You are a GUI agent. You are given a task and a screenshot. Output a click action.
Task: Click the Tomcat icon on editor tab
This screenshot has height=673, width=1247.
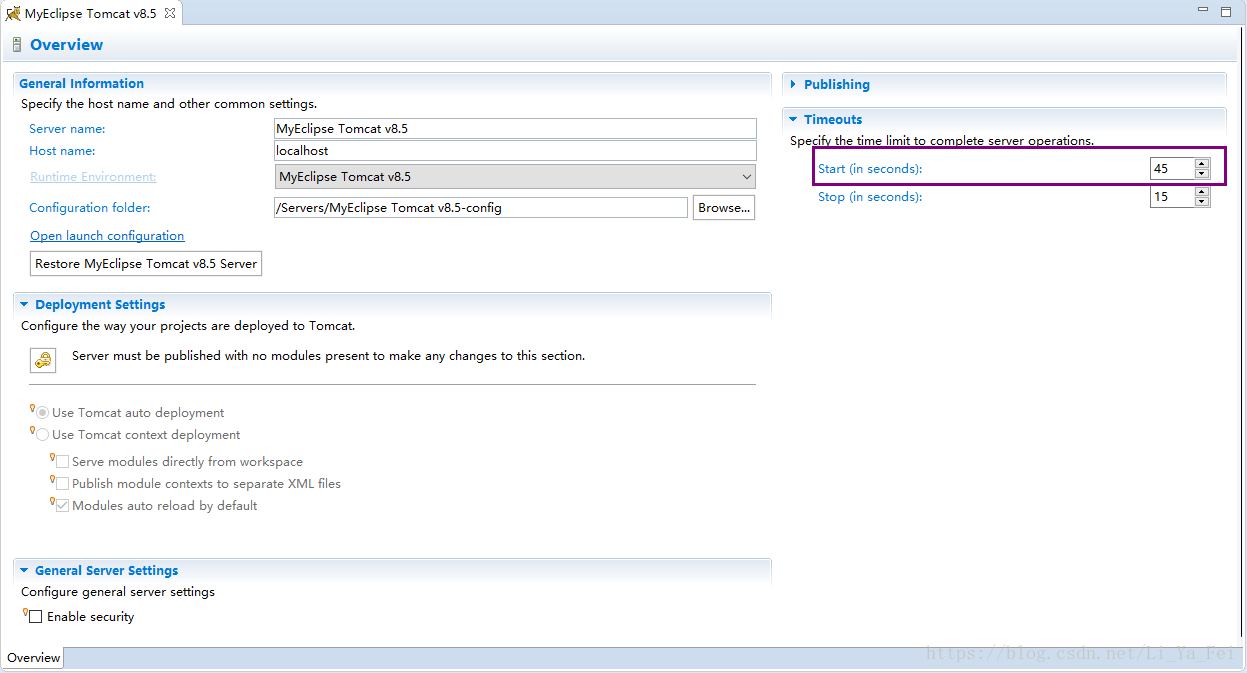point(13,13)
